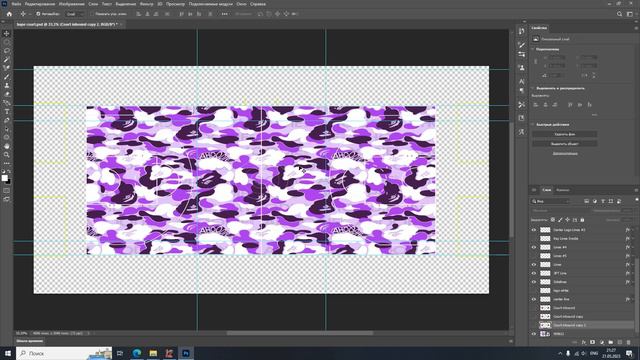This screenshot has width=640, height=360.
Task: Open the layer filter kind dropdown
Action: click(x=551, y=201)
